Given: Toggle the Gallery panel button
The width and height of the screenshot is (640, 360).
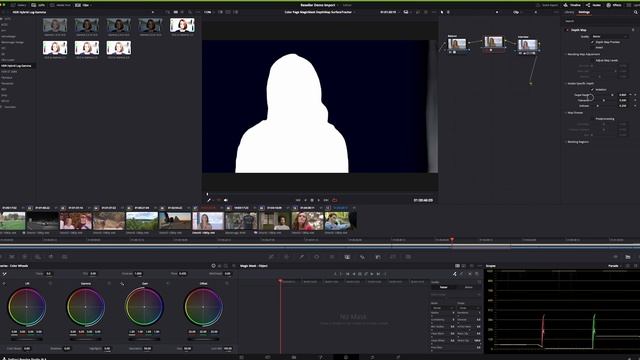Looking at the screenshot, I should click(18, 5).
